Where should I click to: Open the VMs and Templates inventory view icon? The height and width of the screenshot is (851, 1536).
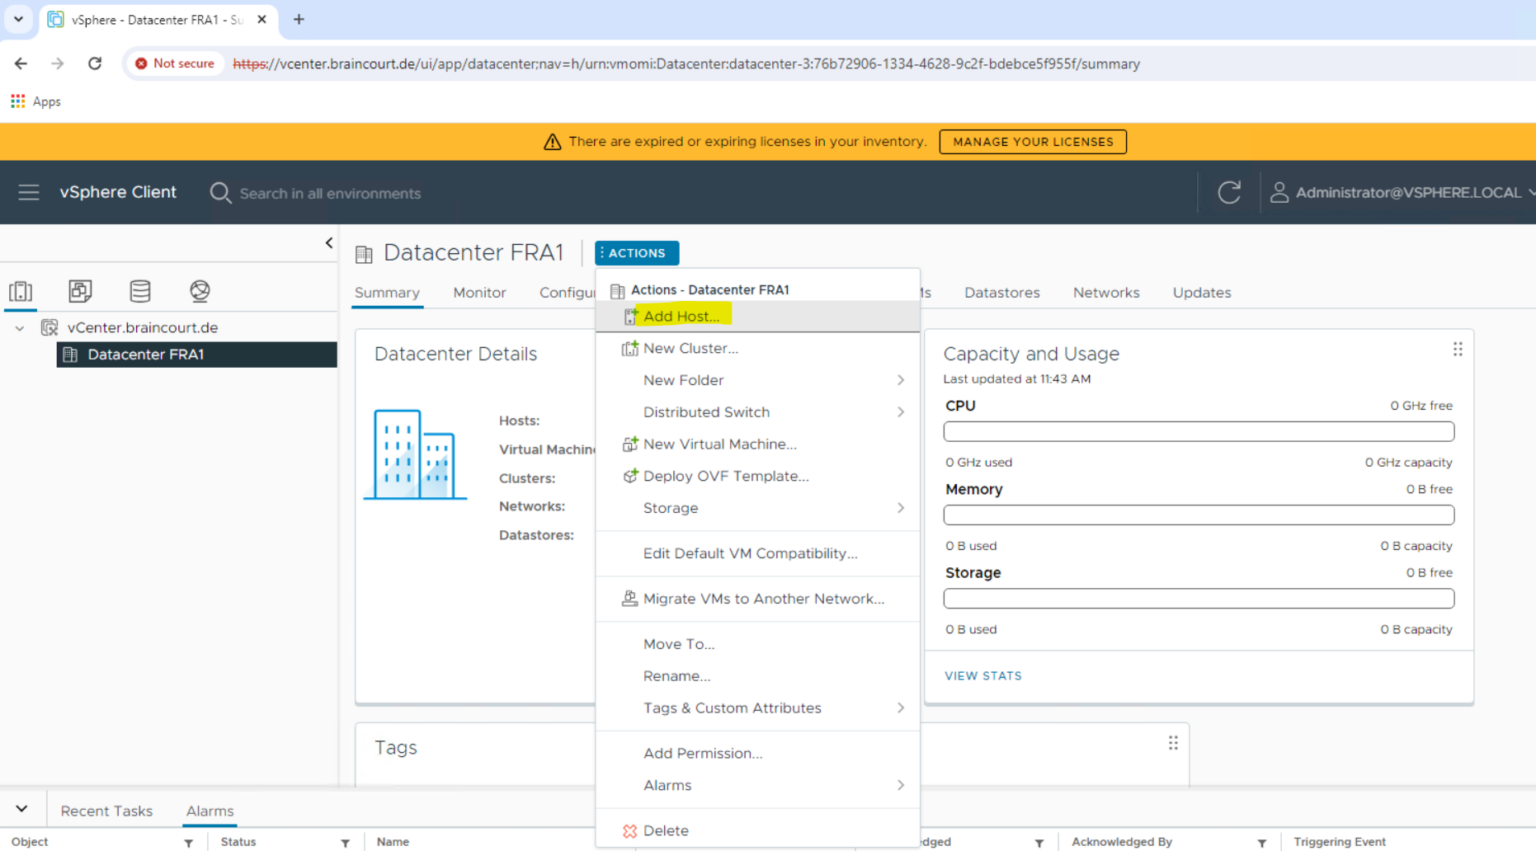[x=80, y=291]
